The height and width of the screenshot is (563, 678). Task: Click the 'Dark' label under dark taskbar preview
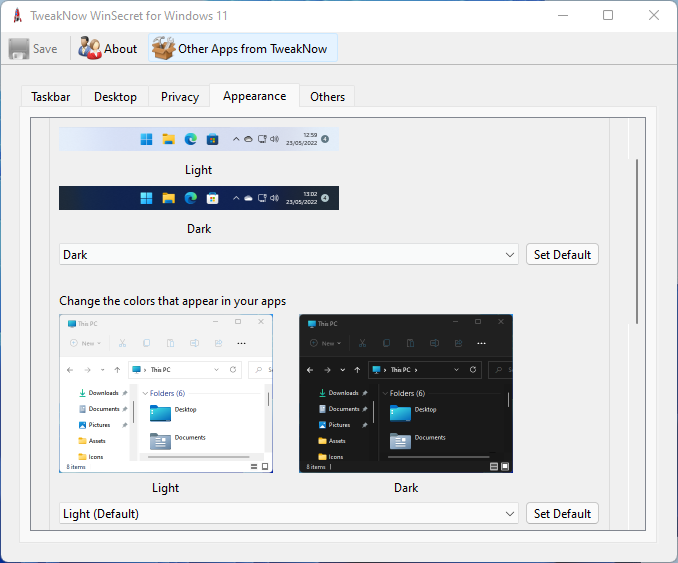point(199,229)
